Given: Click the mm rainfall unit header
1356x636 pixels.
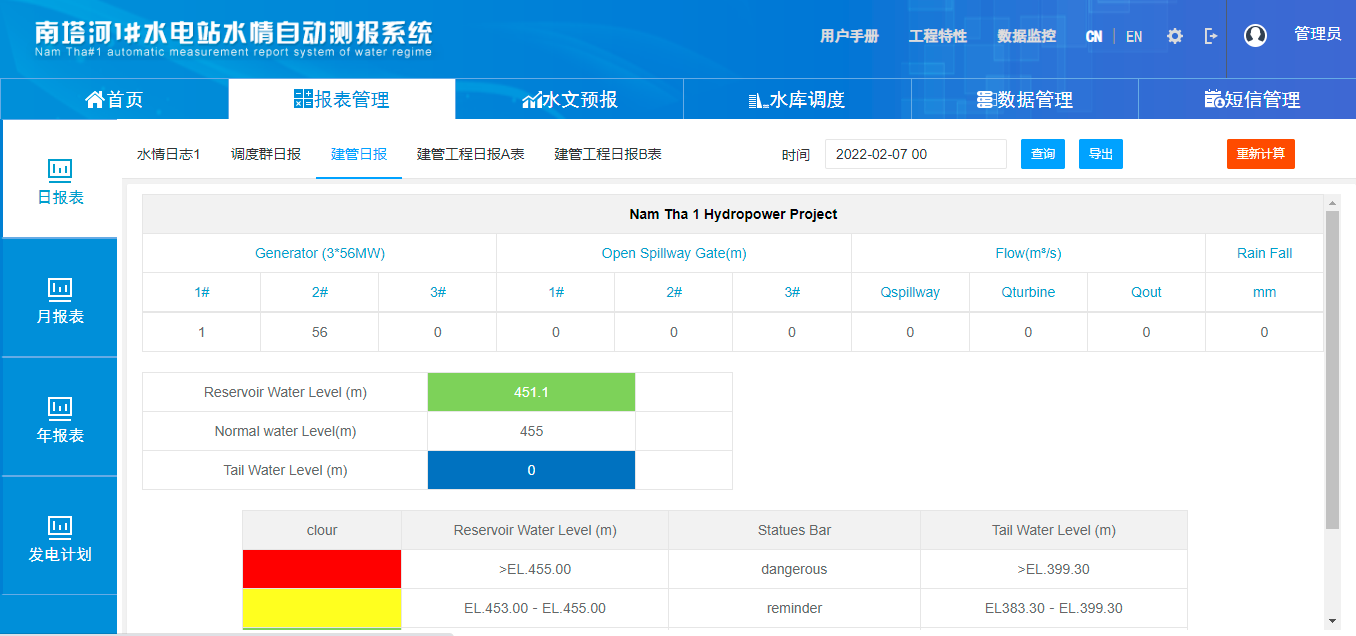Looking at the screenshot, I should tap(1265, 292).
